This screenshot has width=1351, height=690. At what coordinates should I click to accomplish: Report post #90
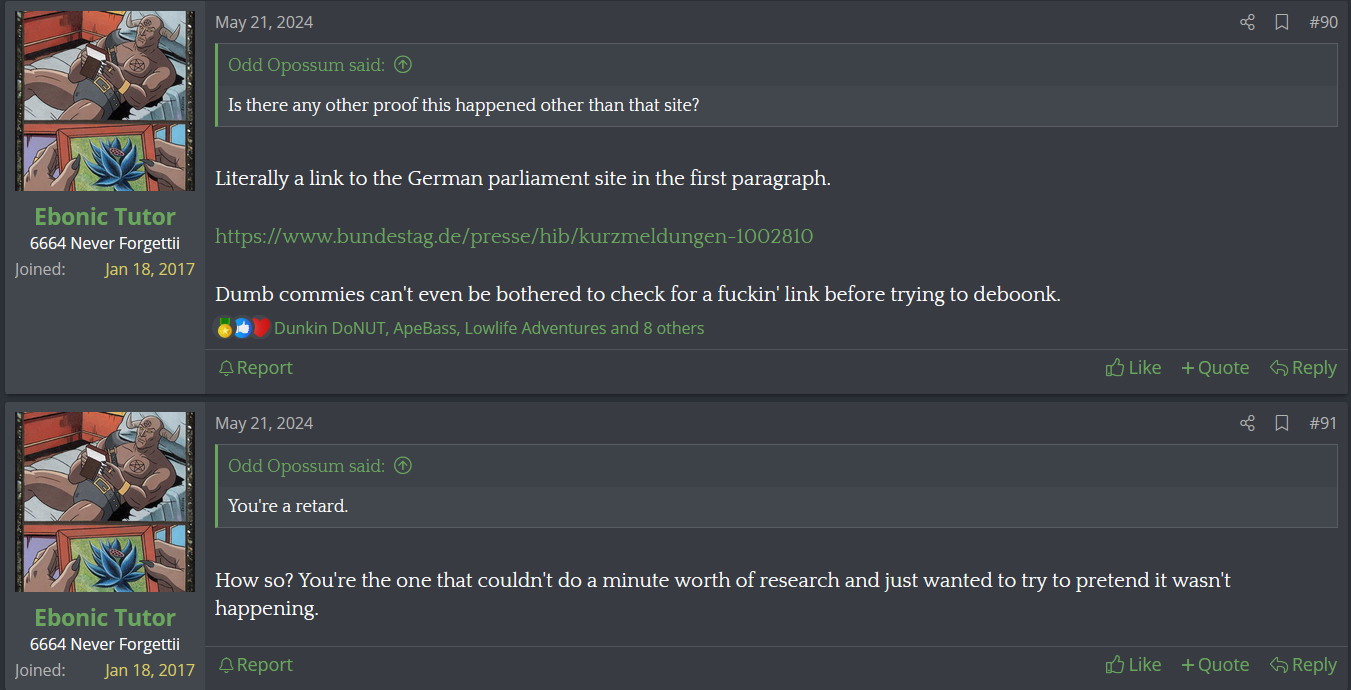[255, 368]
